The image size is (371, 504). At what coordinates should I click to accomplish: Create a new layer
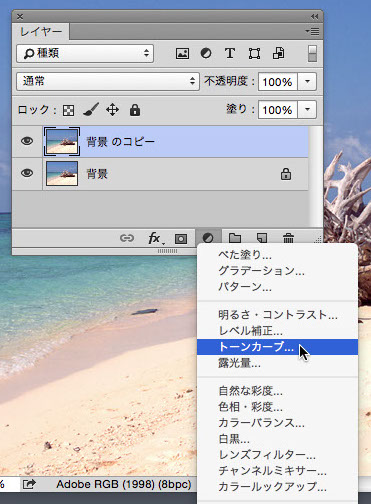(x=262, y=238)
